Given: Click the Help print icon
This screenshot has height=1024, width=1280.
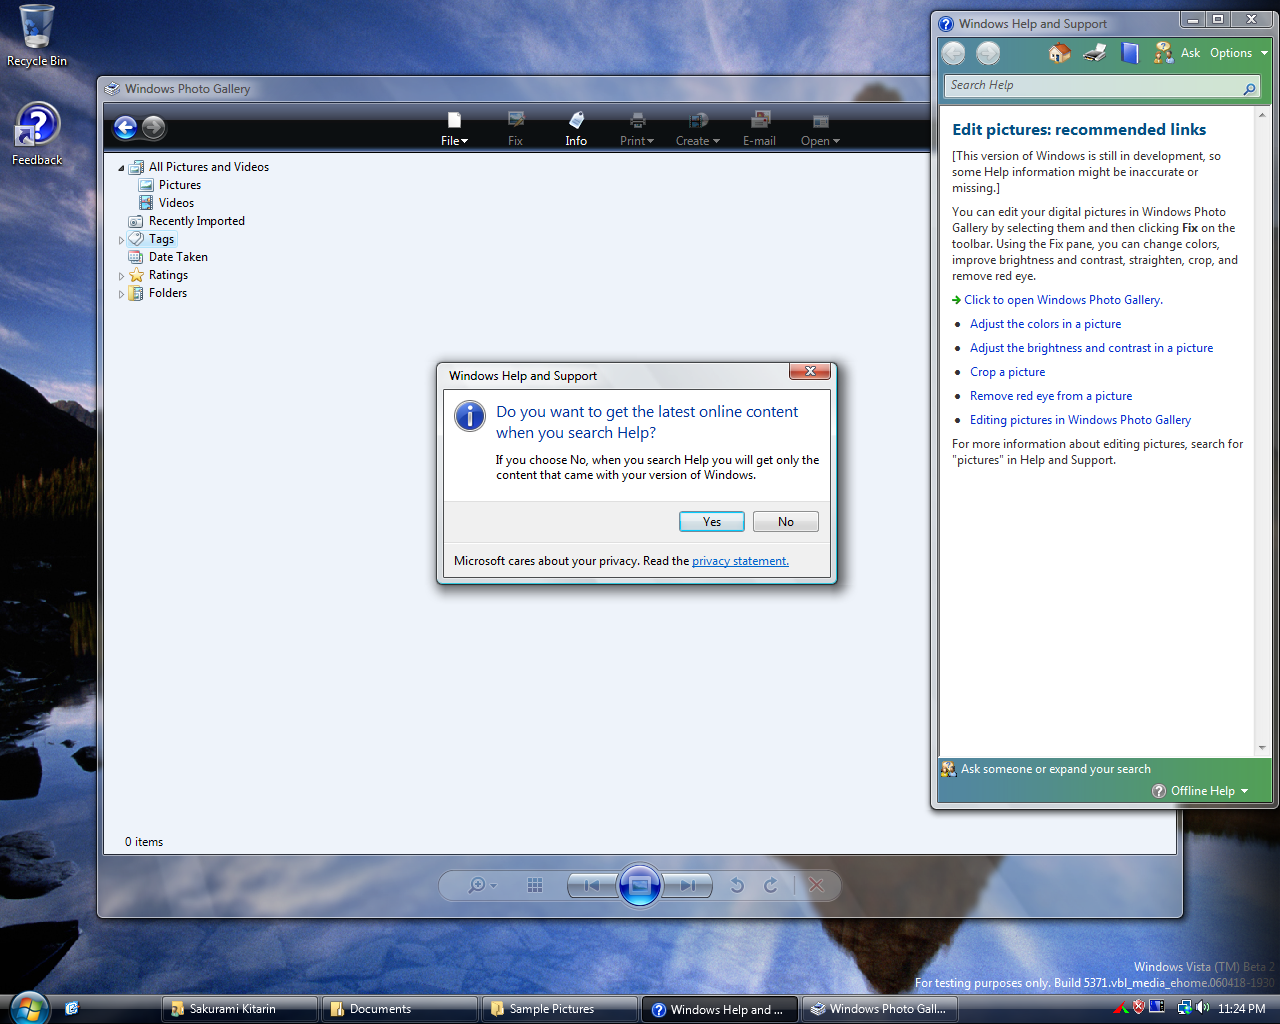Looking at the screenshot, I should coord(1095,53).
